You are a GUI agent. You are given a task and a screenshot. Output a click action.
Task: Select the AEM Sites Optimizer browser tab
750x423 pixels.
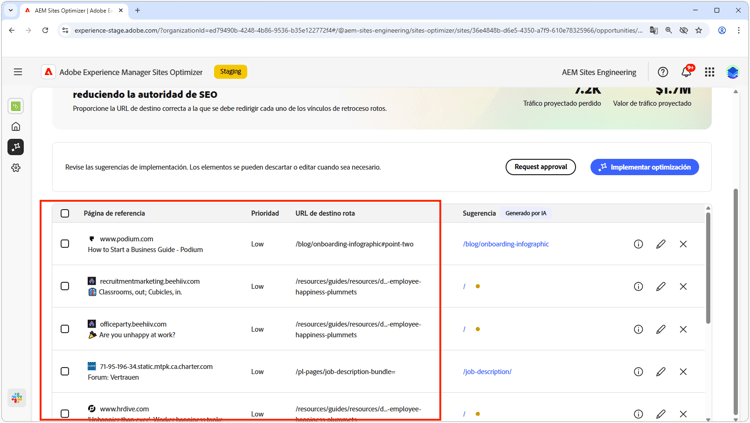(72, 10)
